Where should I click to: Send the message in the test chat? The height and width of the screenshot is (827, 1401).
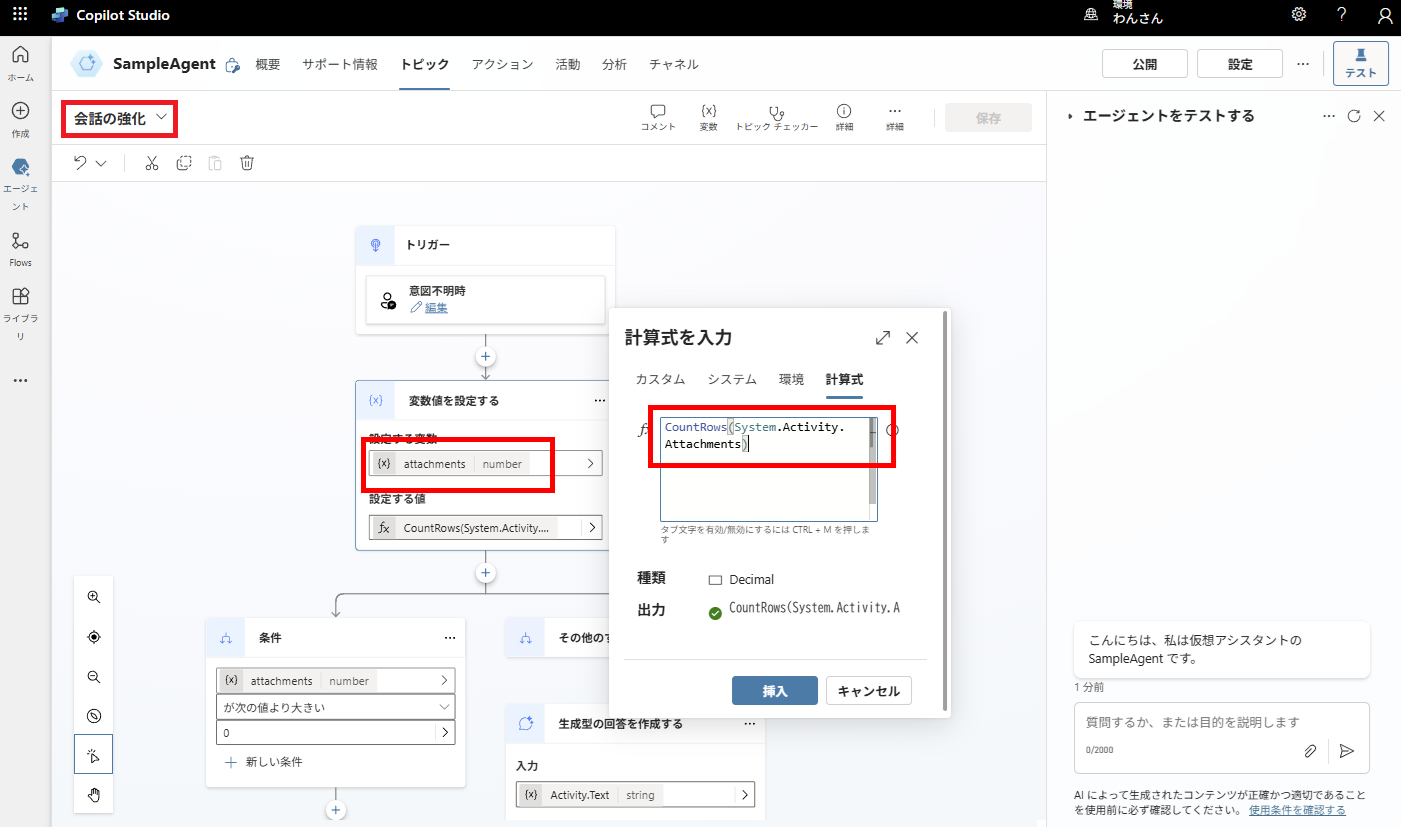tap(1346, 750)
